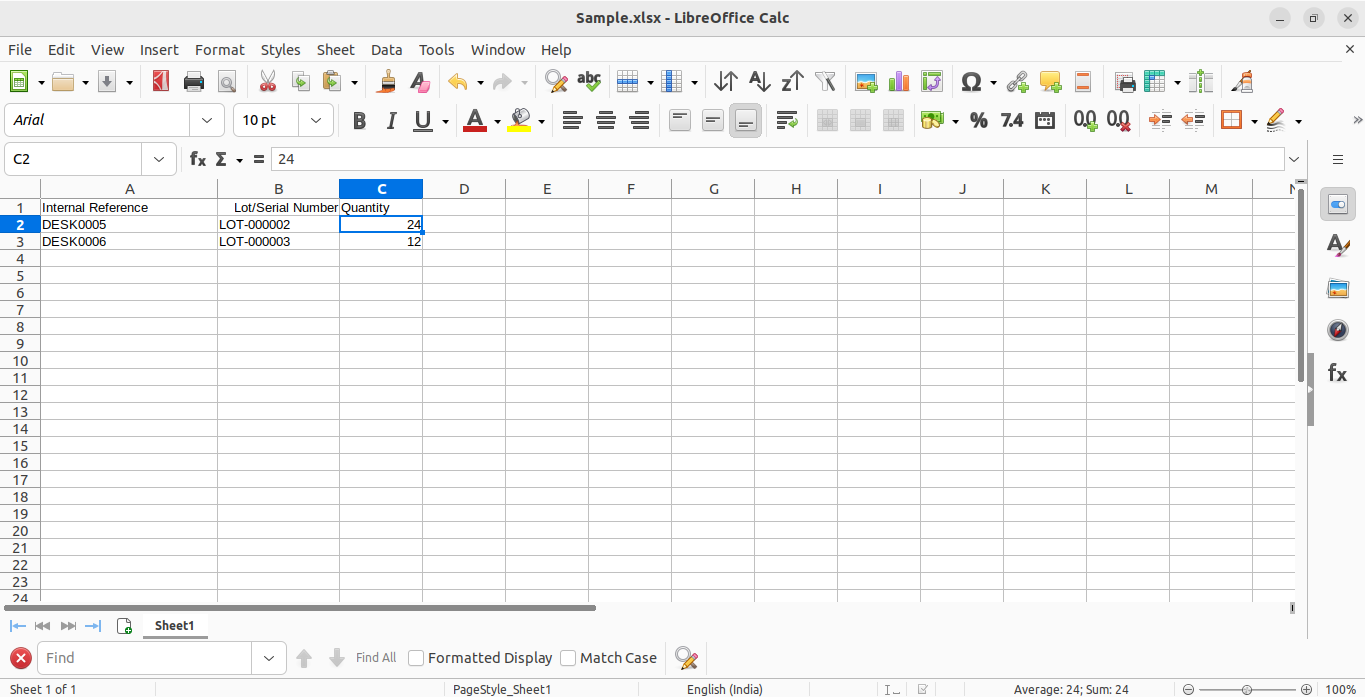This screenshot has height=697, width=1365.
Task: Insert chart icon
Action: click(x=899, y=82)
